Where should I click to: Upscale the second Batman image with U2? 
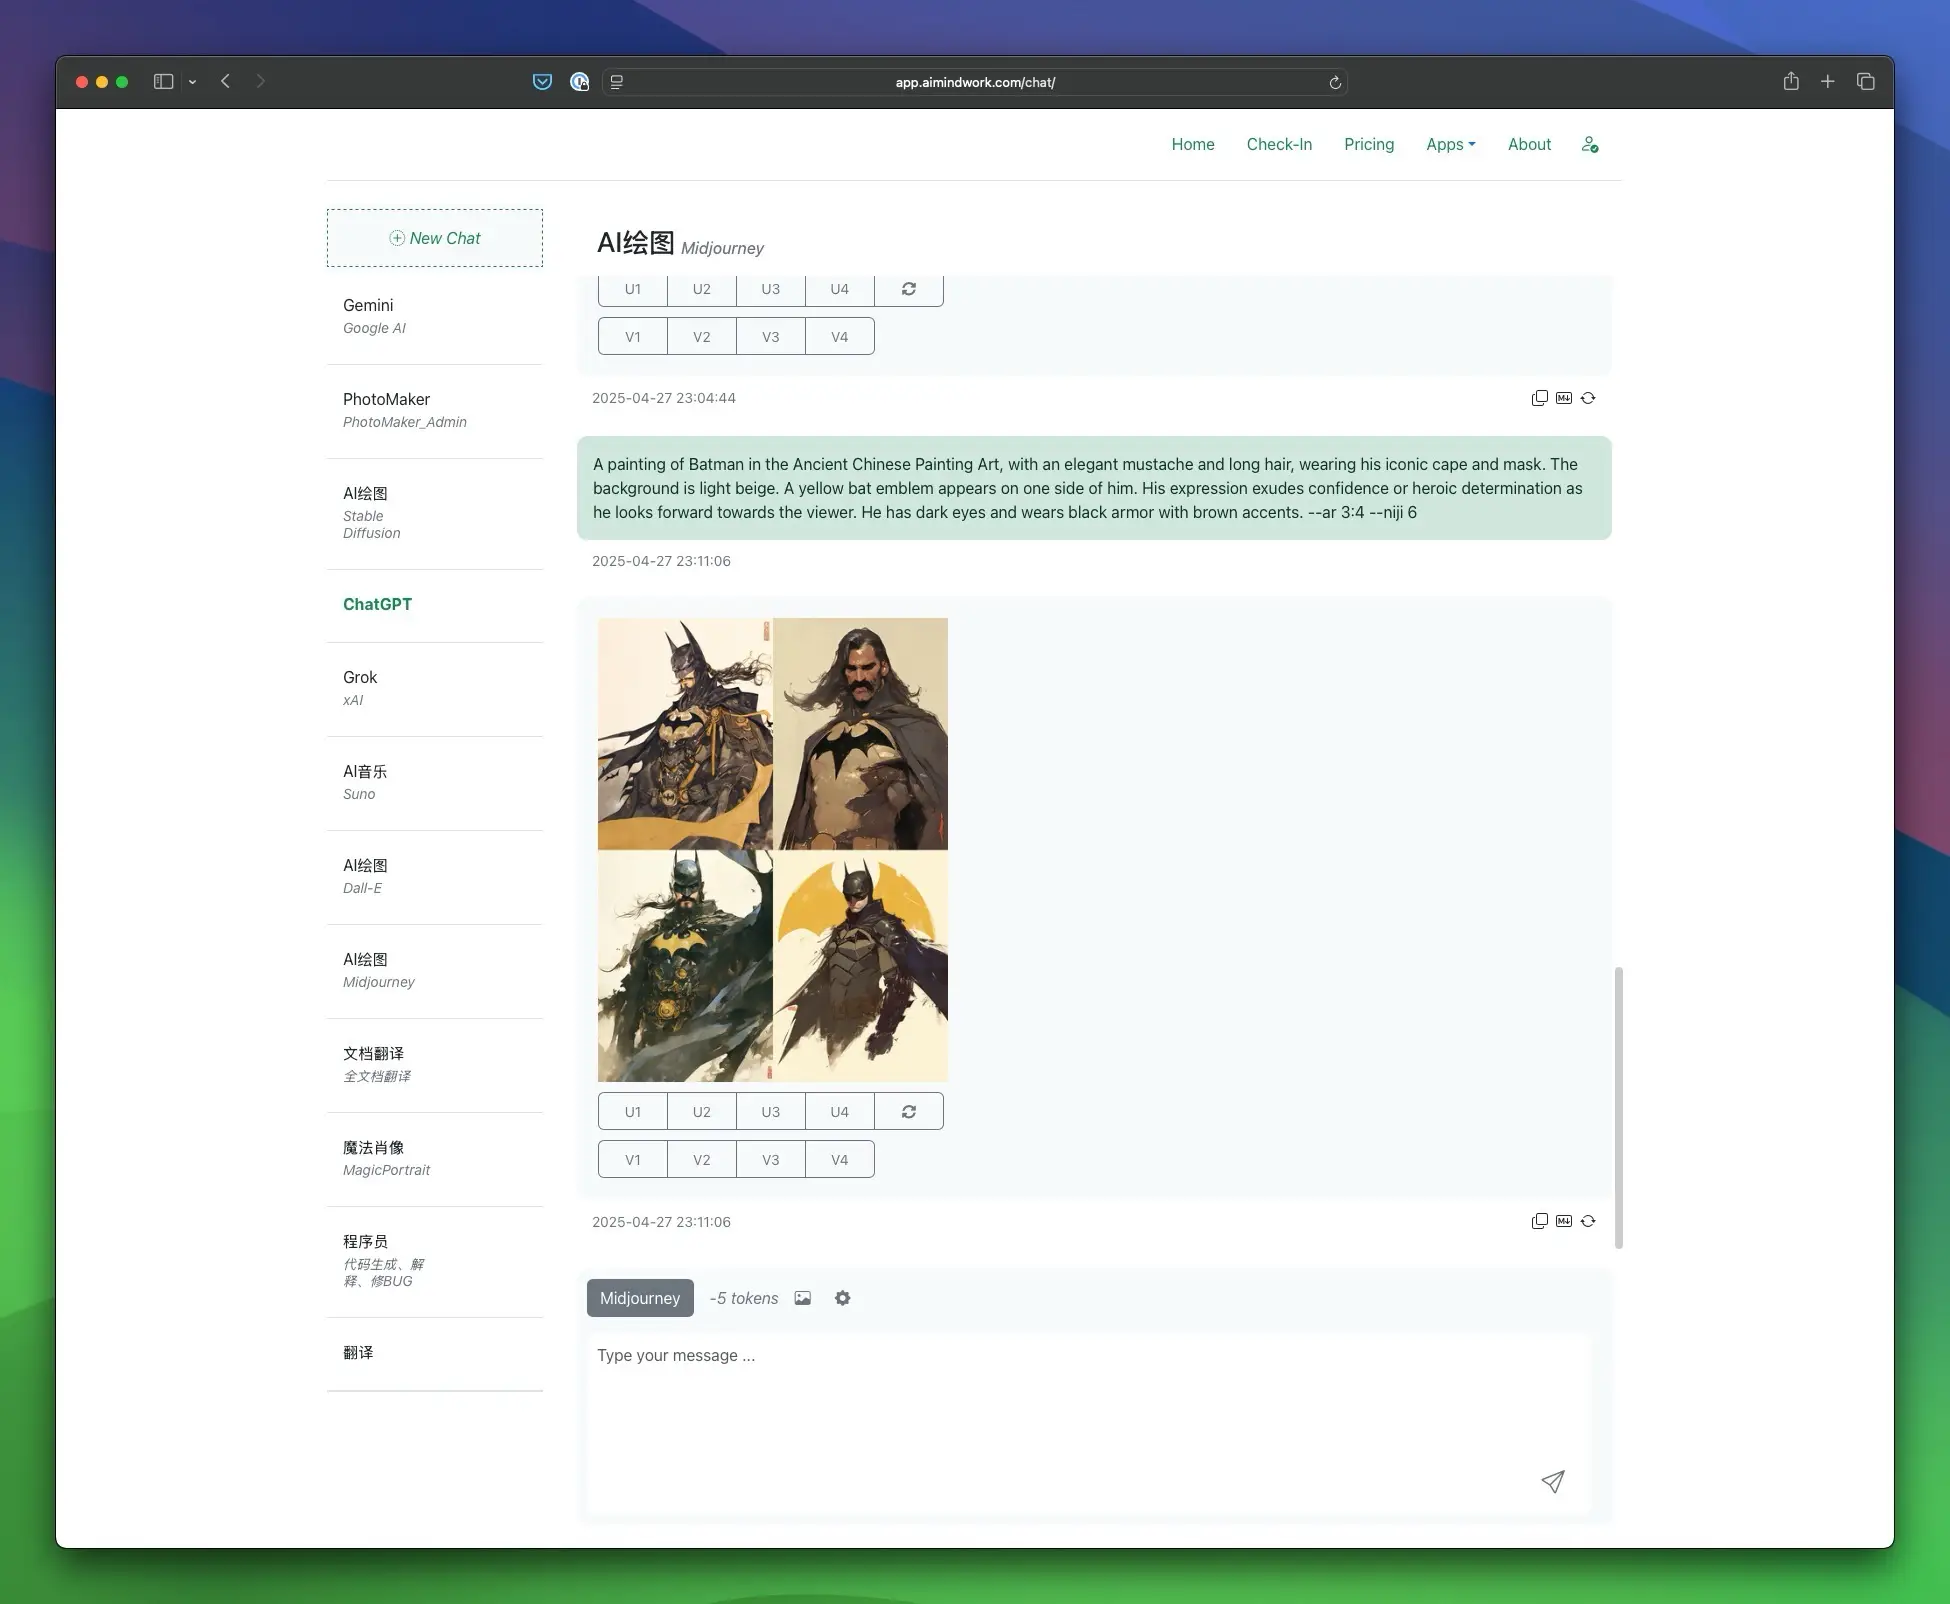point(702,1111)
